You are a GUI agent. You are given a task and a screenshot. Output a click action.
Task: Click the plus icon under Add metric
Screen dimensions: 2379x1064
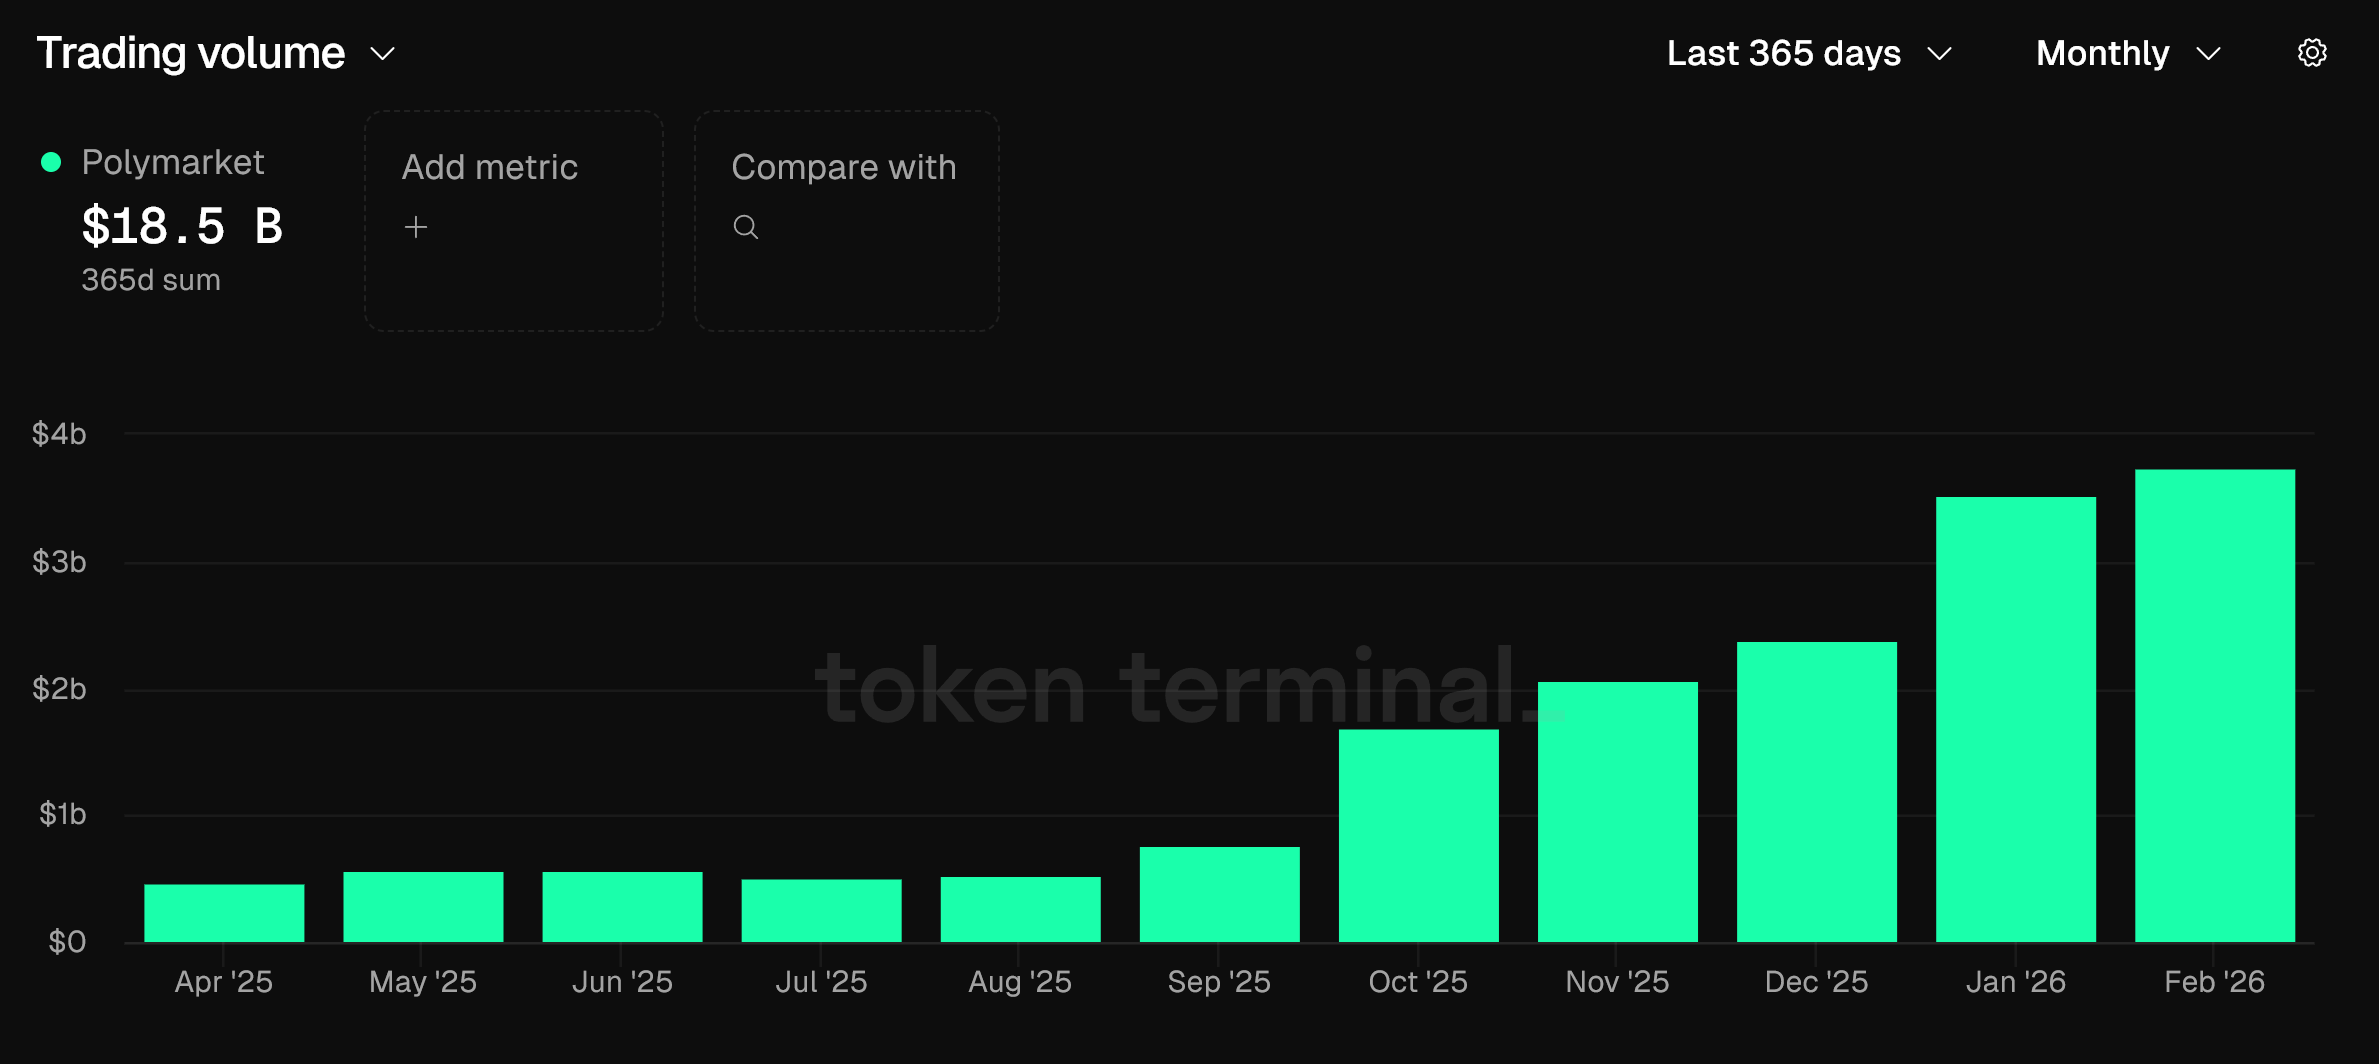pyautogui.click(x=415, y=227)
